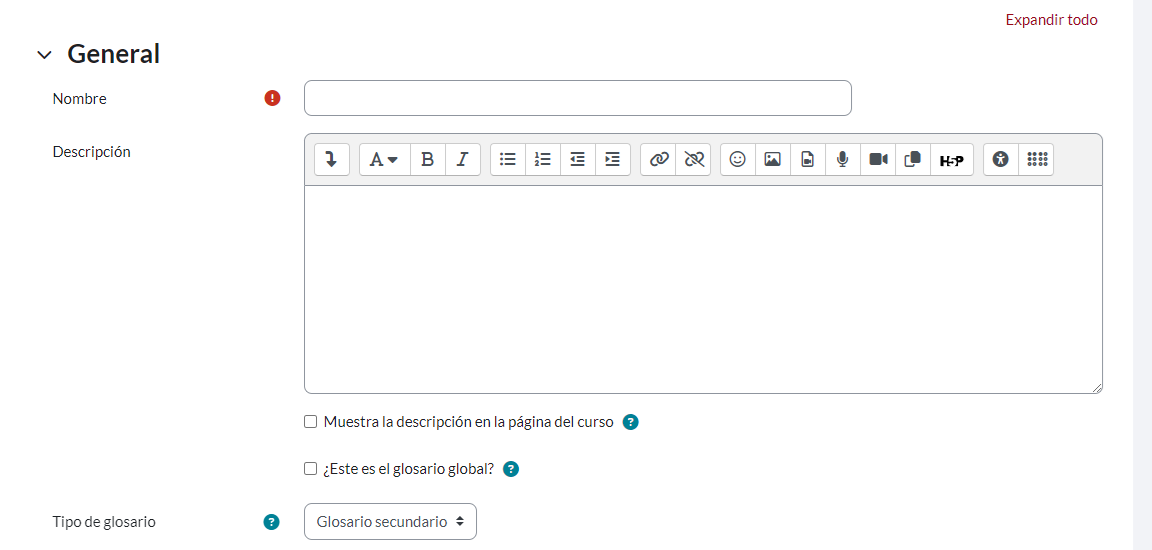This screenshot has width=1152, height=550.
Task: Insert H5P content
Action: (x=951, y=159)
